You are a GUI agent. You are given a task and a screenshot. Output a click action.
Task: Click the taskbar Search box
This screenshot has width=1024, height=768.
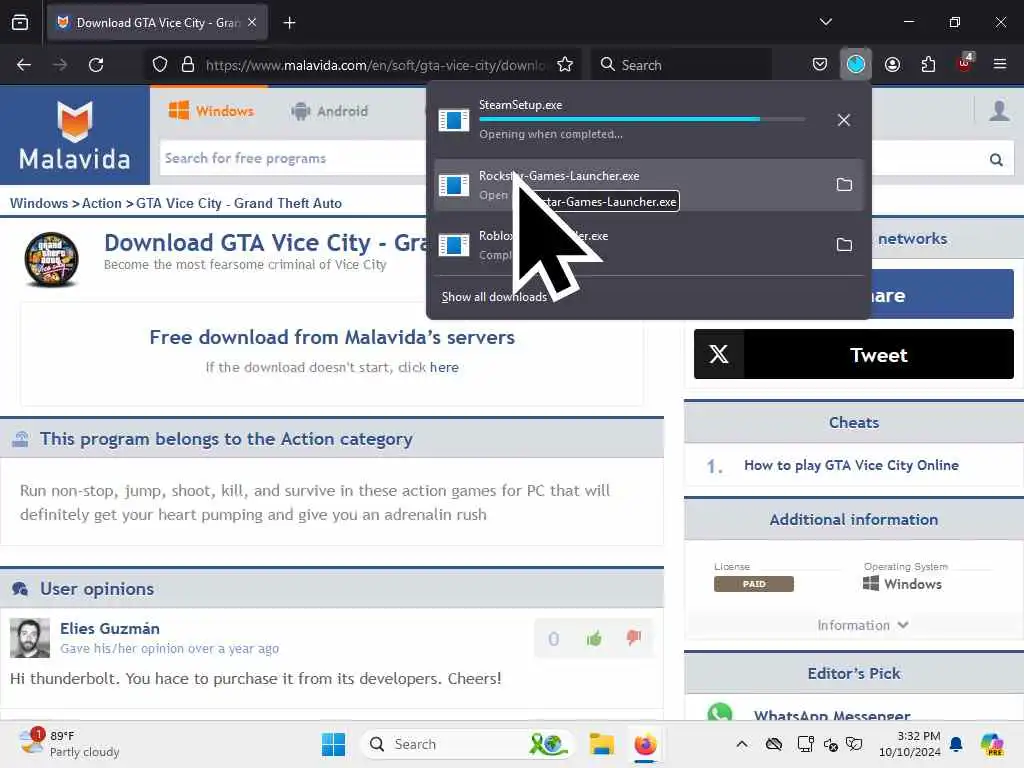tap(466, 744)
